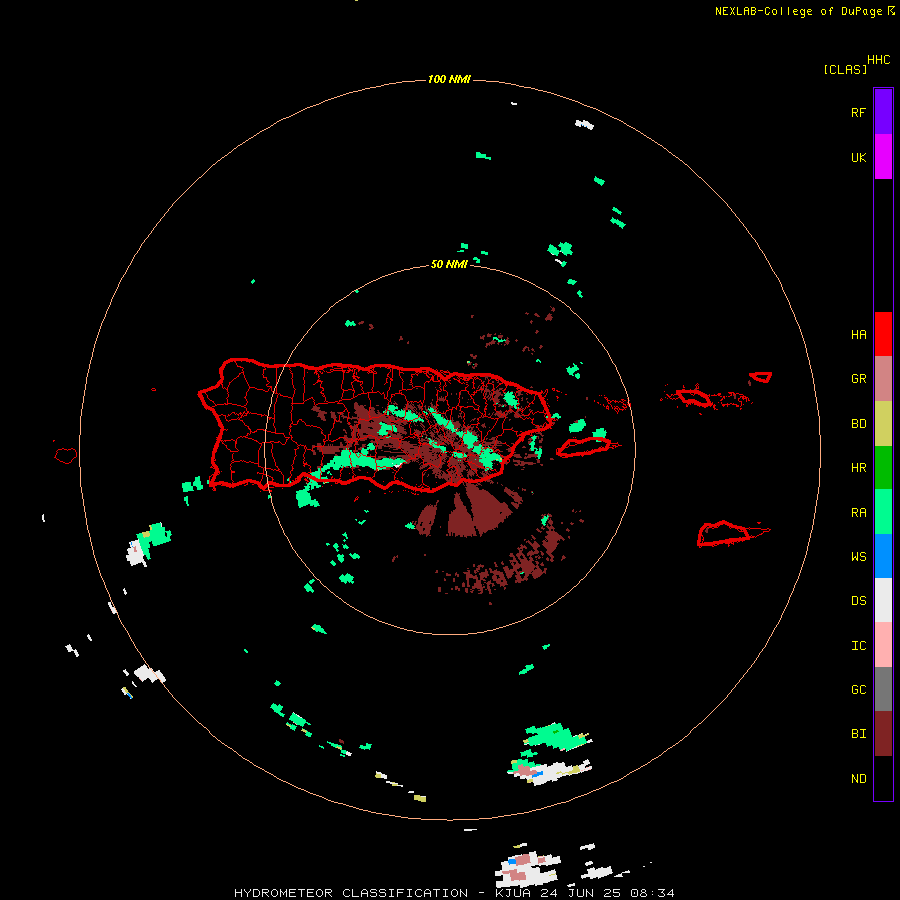
Task: Click the "[CLAS]" legend header text
Action: coord(845,69)
